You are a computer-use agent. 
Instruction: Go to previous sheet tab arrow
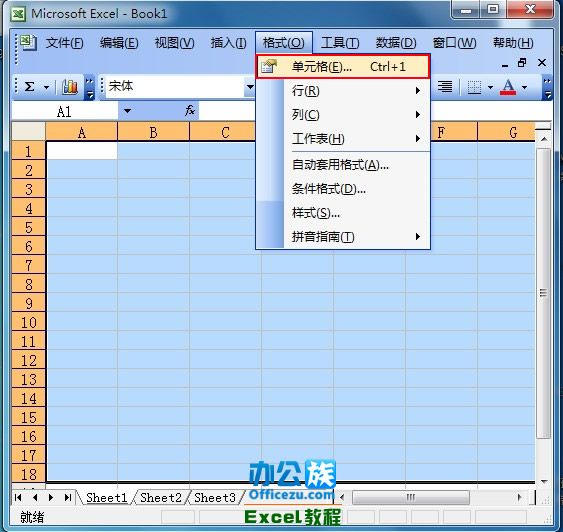click(x=35, y=498)
